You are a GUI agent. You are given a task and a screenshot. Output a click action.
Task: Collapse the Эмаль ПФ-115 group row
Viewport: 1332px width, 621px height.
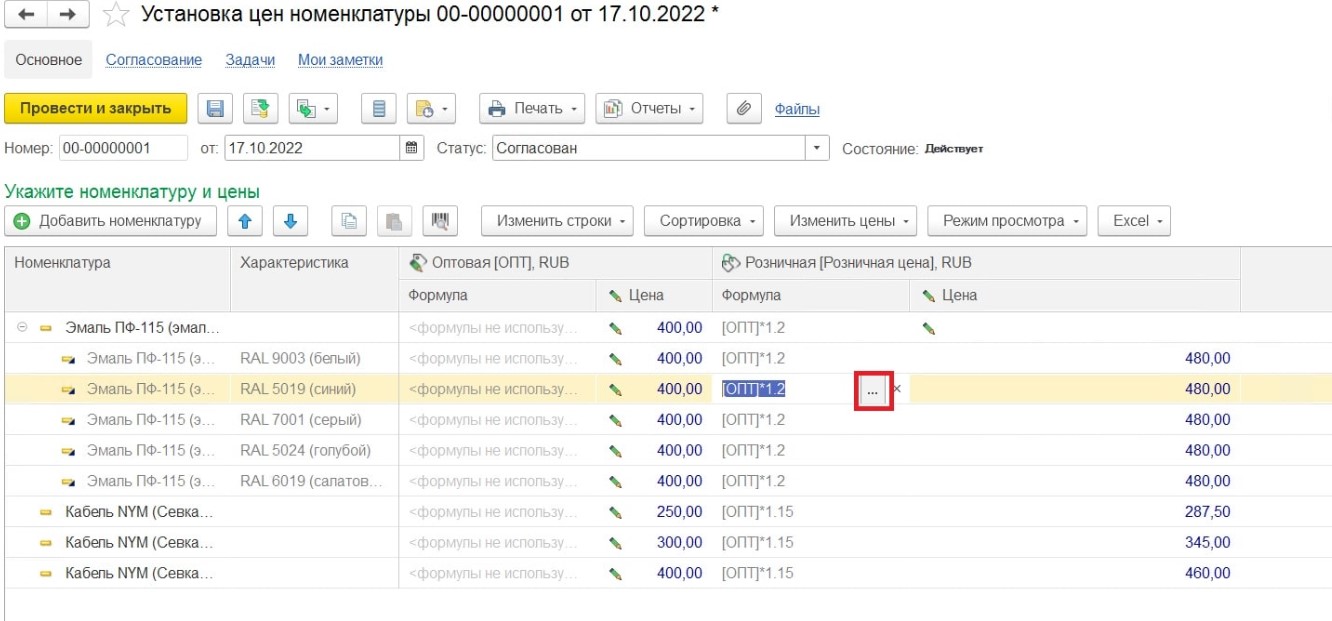pos(23,327)
